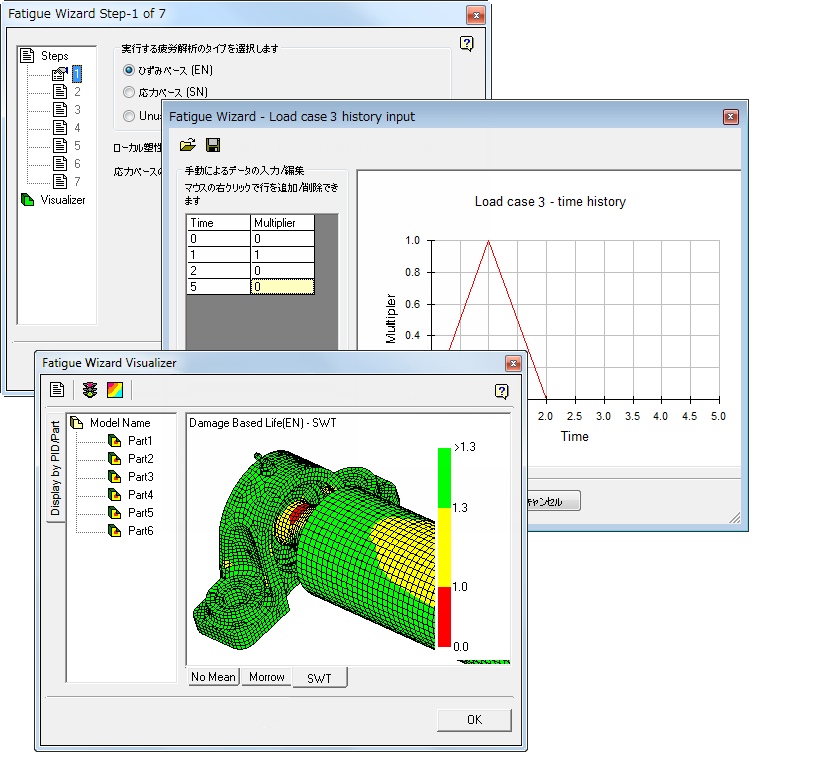
Task: Click Time cell with value 2
Action: coord(219,270)
